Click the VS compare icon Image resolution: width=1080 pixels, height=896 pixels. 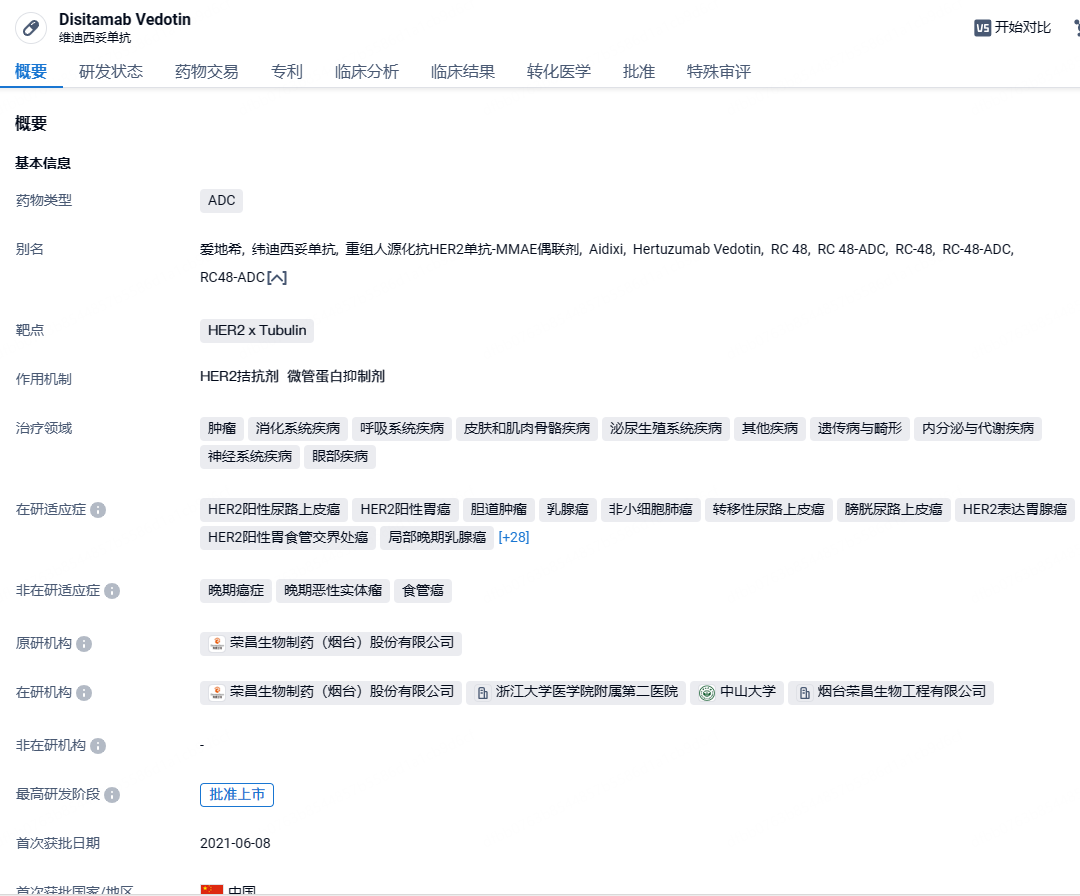coord(982,28)
